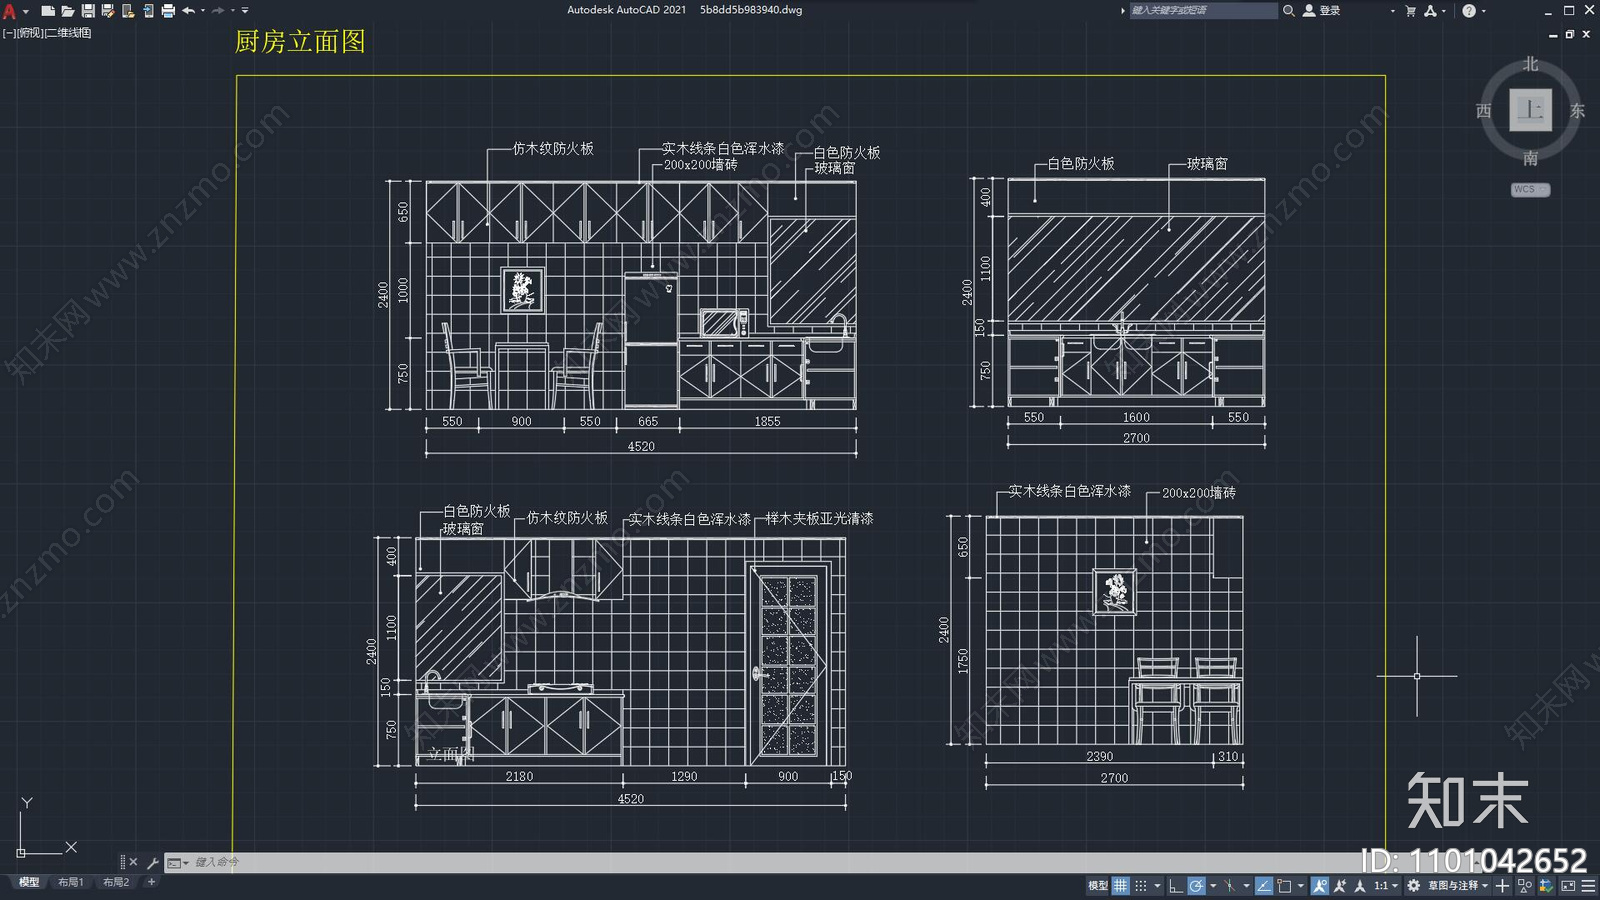Click the [-] viewport controls label
This screenshot has width=1600, height=900.
click(9, 33)
